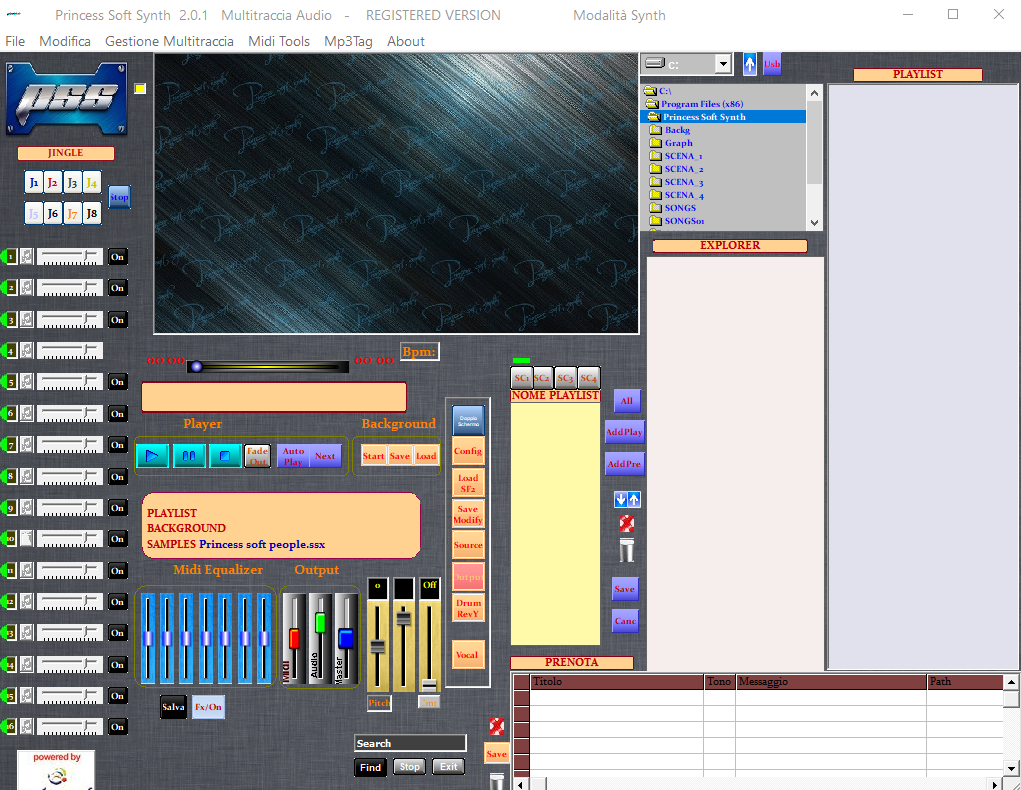The height and width of the screenshot is (790, 1021).
Task: Open the Midi Tools menu
Action: (278, 41)
